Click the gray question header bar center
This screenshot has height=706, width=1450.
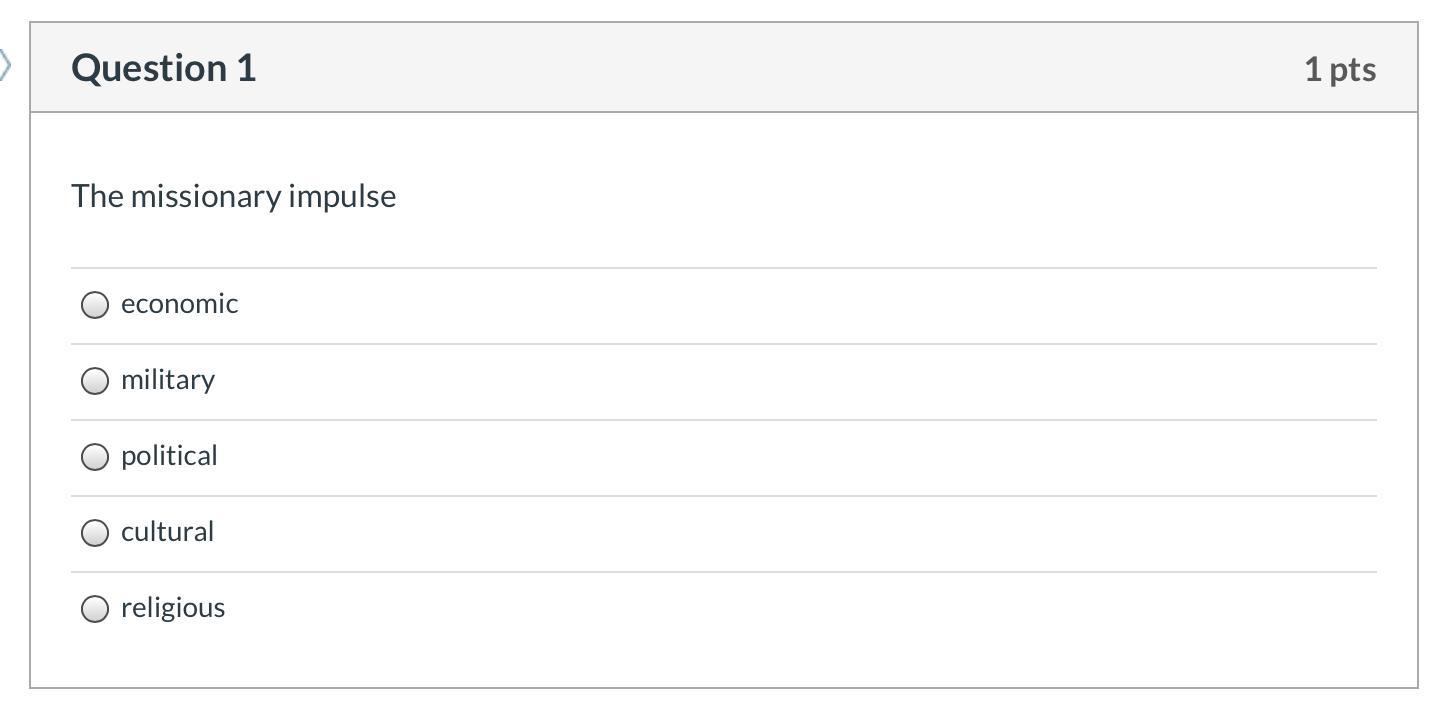point(724,68)
